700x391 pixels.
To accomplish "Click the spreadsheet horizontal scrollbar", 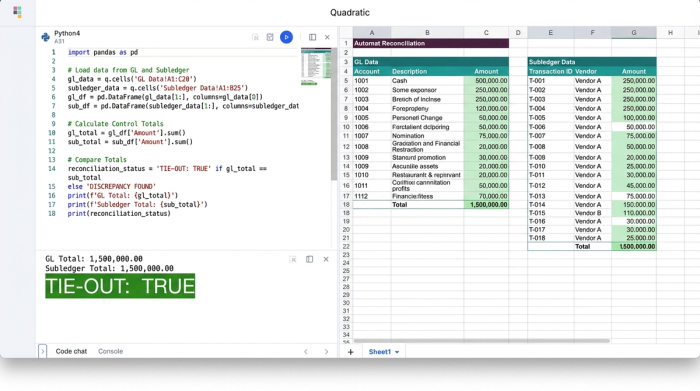I will click(481, 341).
